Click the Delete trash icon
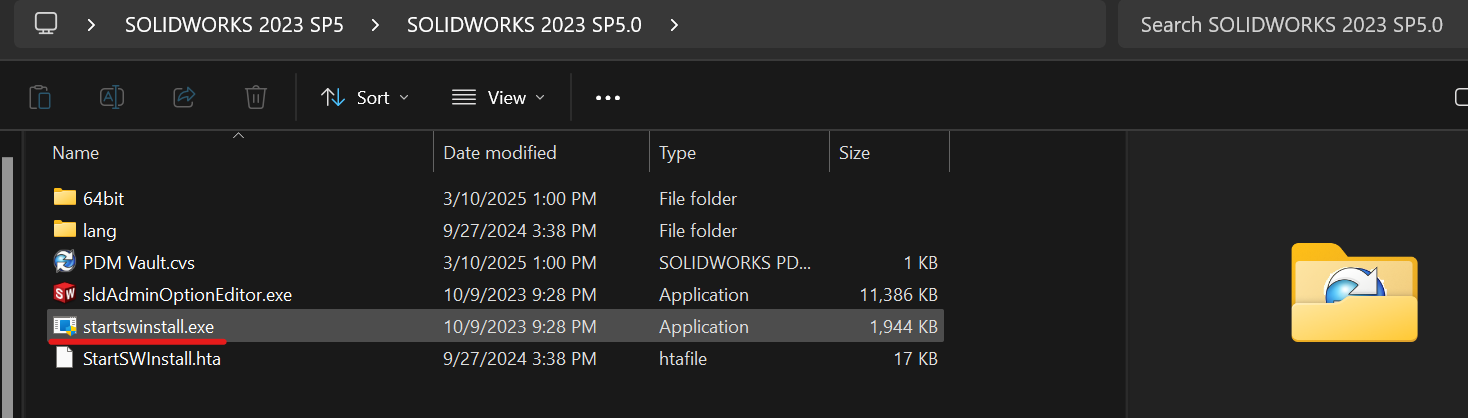The width and height of the screenshot is (1468, 418). point(256,97)
